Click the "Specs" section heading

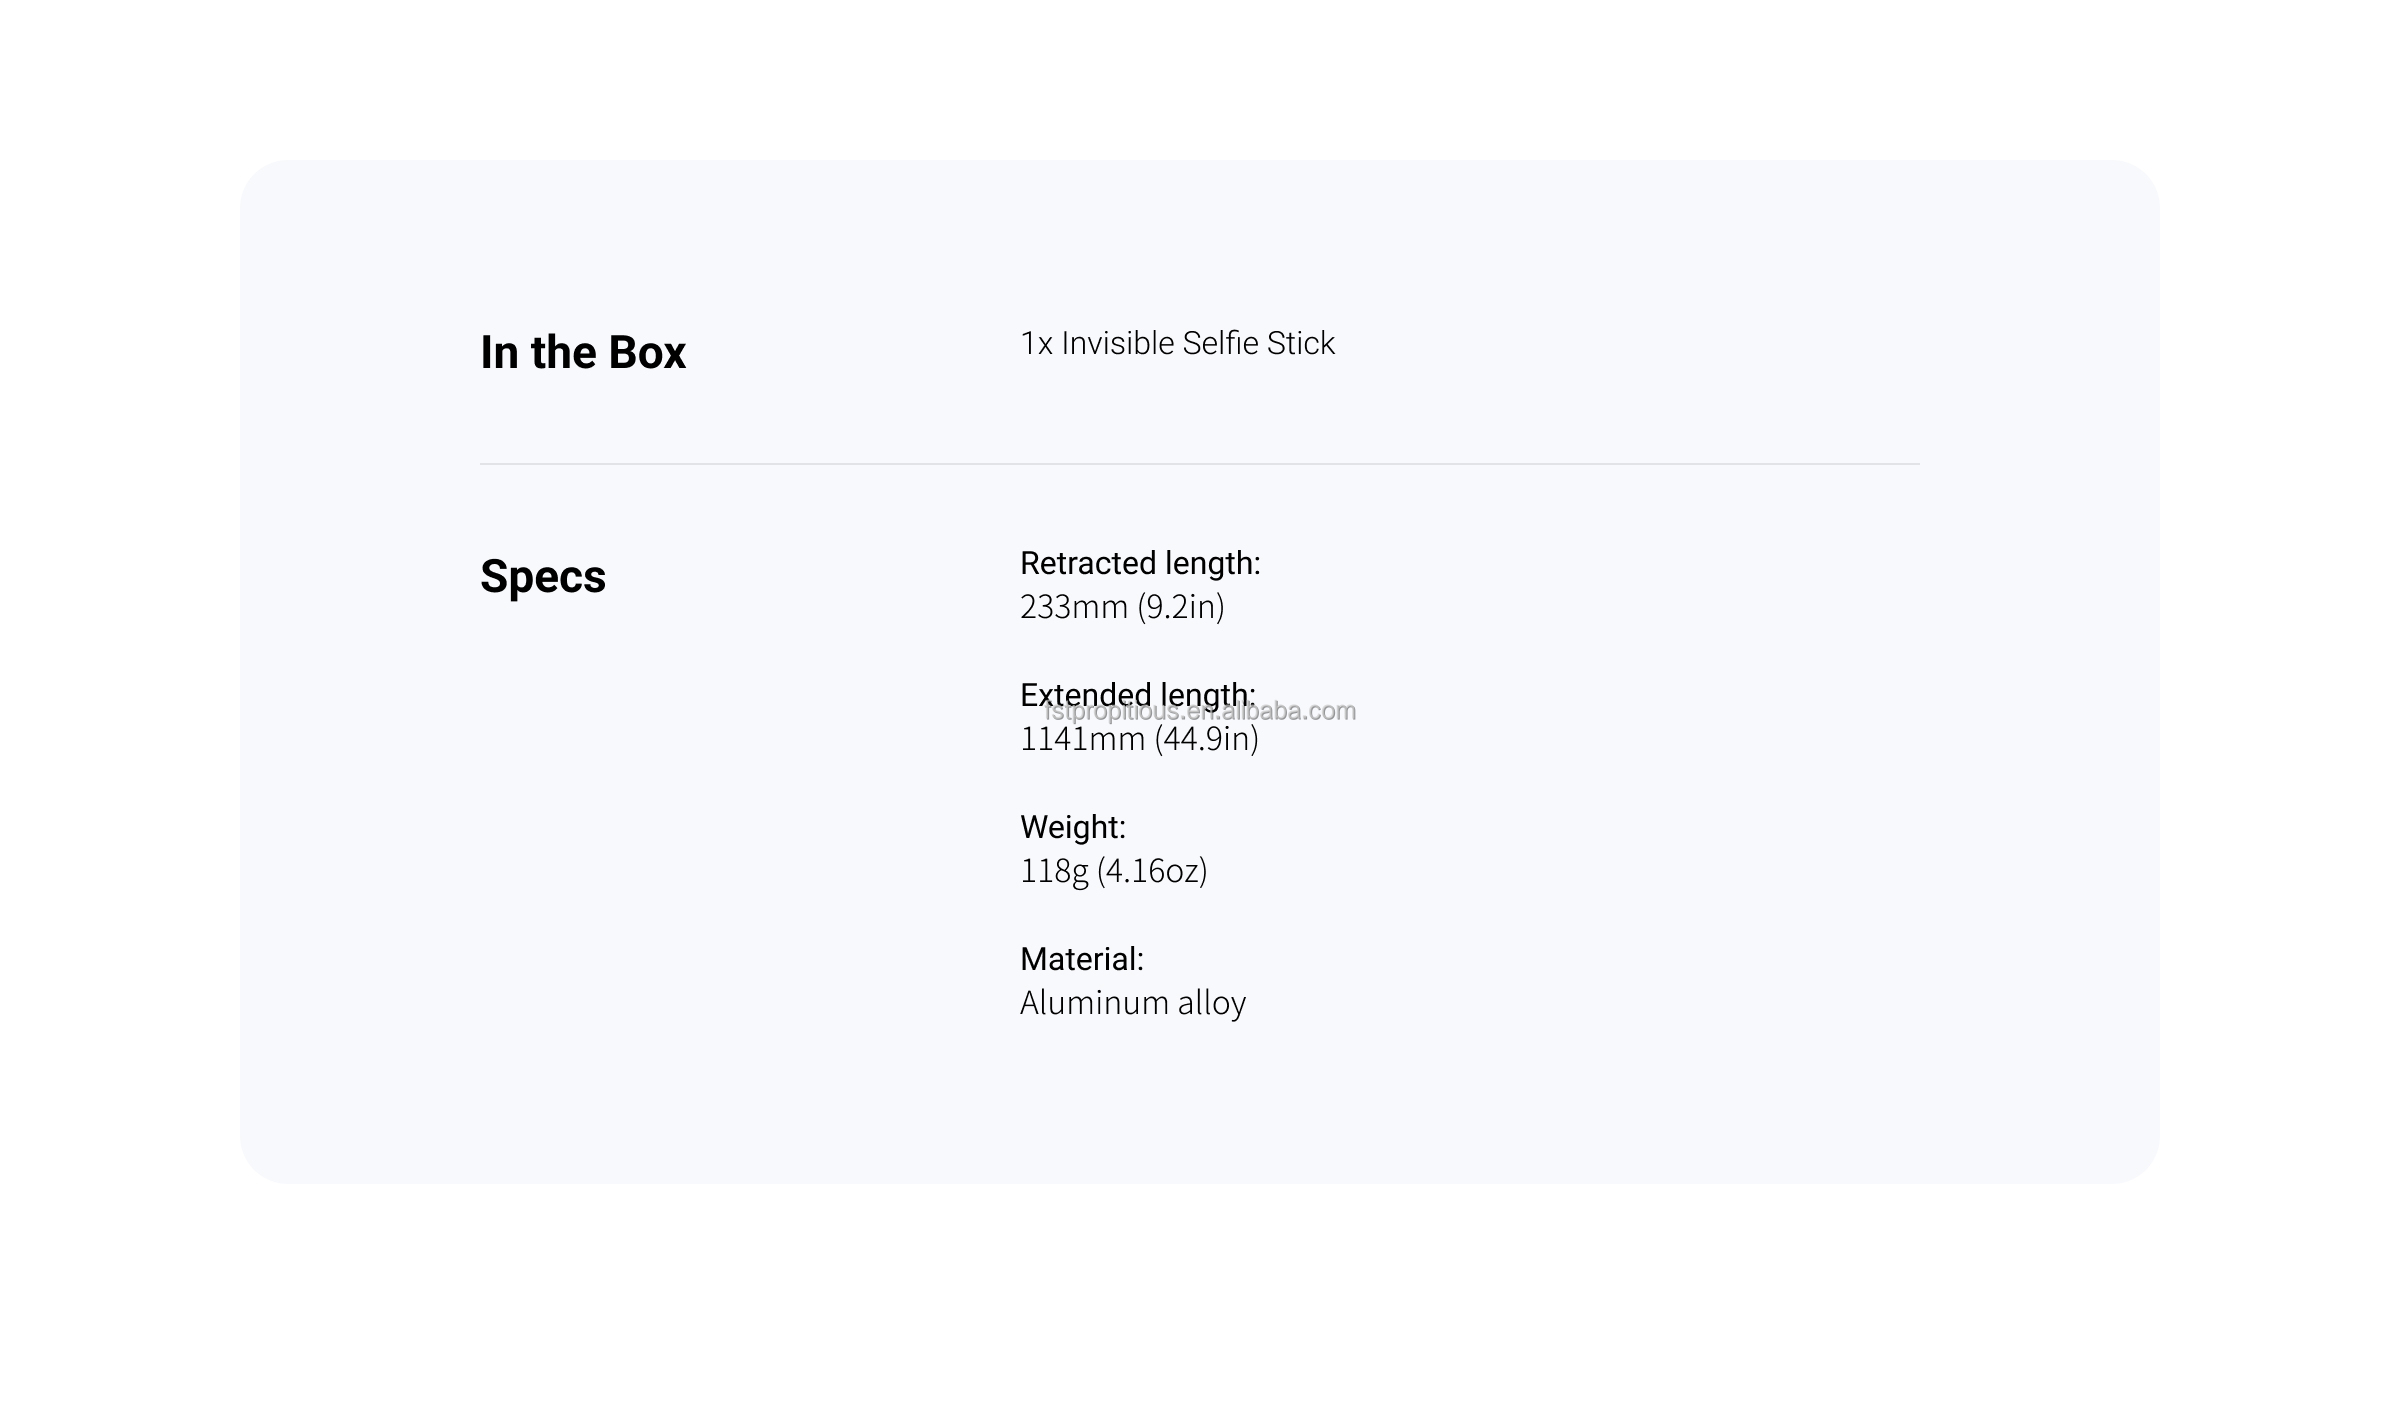tap(542, 576)
